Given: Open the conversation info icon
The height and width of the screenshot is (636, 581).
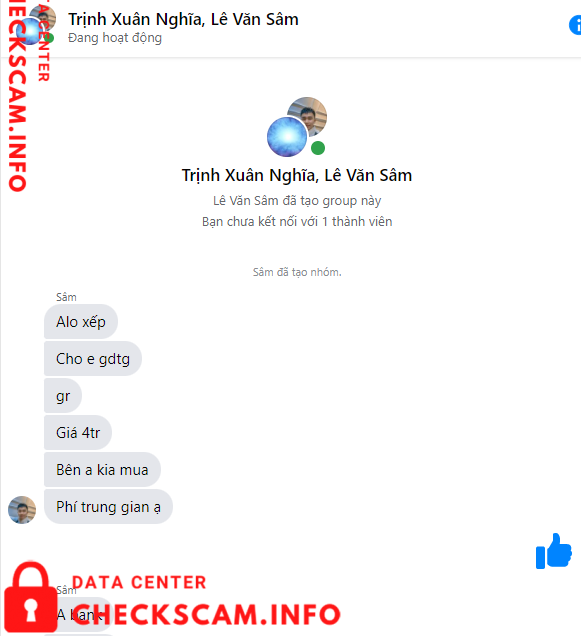Looking at the screenshot, I should [x=575, y=25].
